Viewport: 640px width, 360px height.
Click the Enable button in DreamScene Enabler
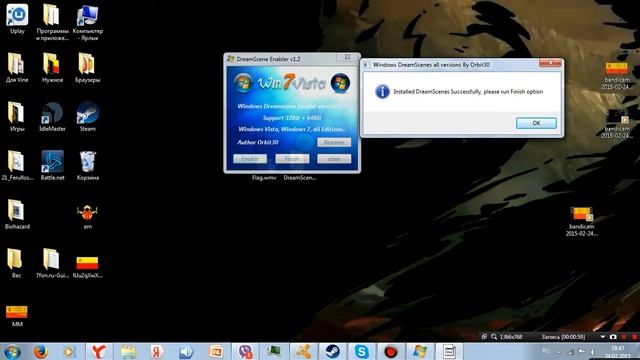click(x=250, y=158)
